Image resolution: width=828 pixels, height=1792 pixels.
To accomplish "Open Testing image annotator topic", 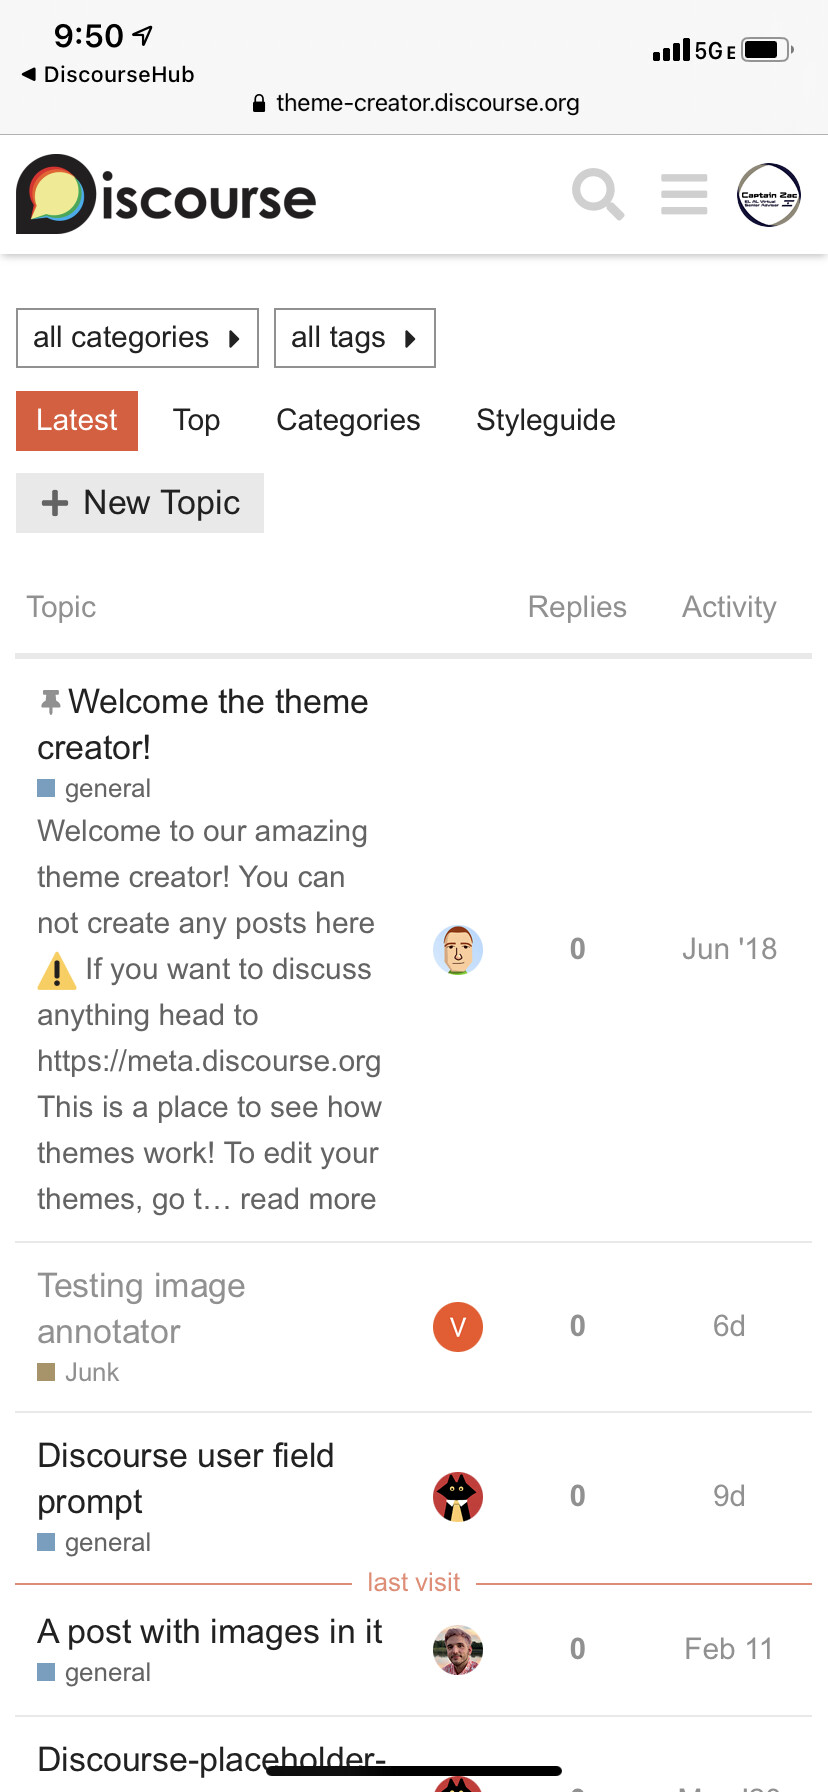I will pyautogui.click(x=141, y=1308).
